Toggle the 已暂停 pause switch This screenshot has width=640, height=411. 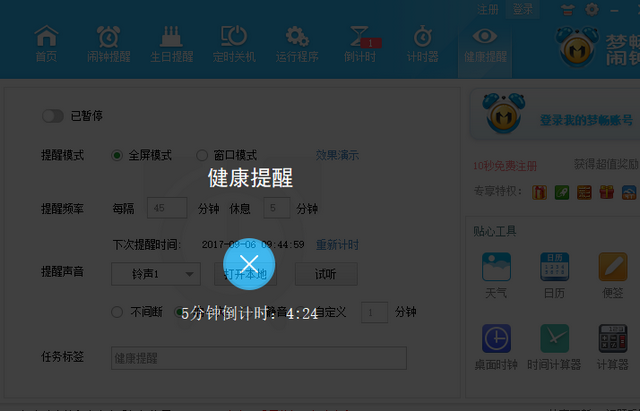pyautogui.click(x=53, y=116)
